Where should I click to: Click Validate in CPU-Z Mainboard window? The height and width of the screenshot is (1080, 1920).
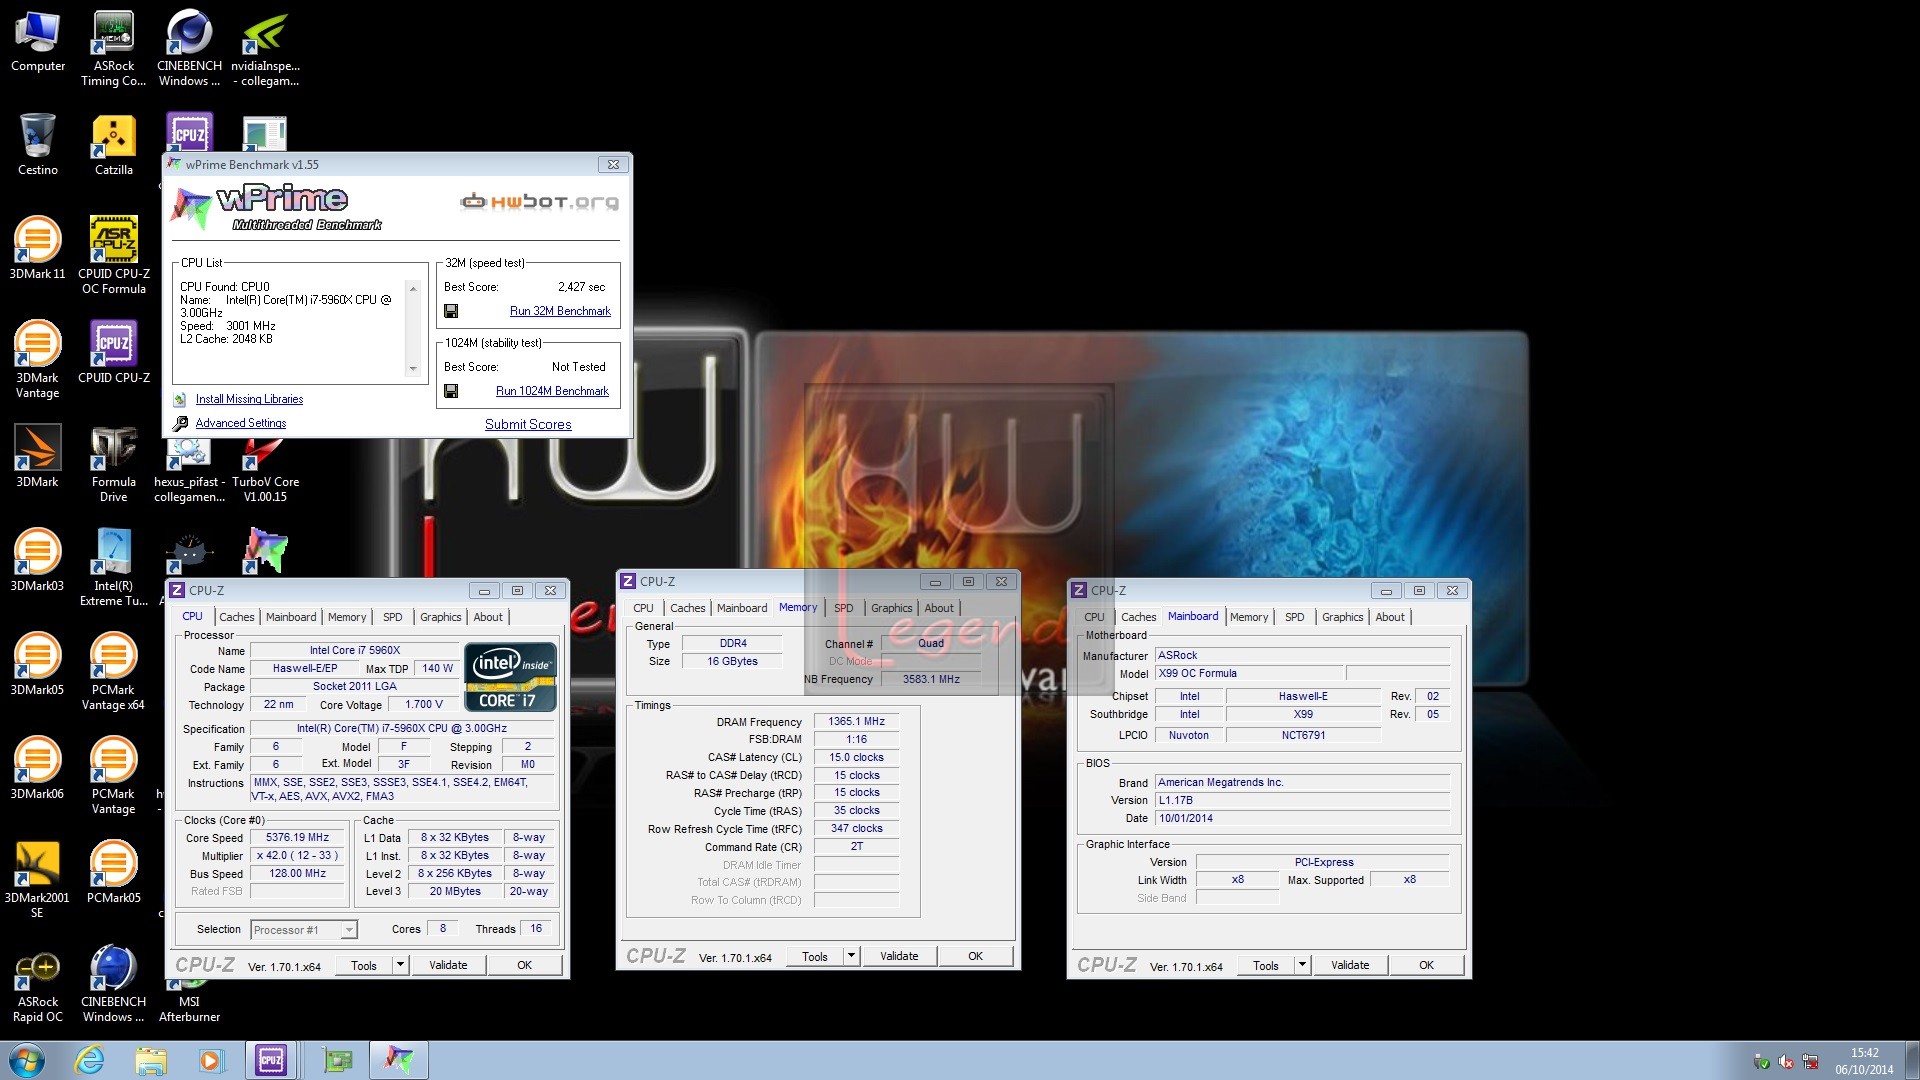tap(1350, 965)
